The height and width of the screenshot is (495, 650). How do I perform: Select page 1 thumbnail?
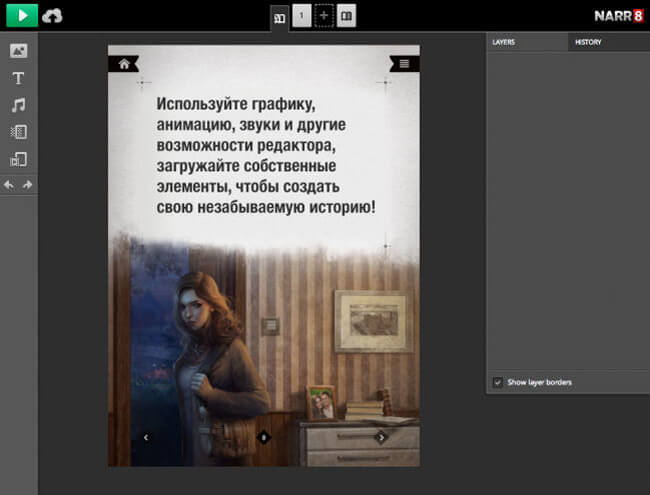[302, 16]
